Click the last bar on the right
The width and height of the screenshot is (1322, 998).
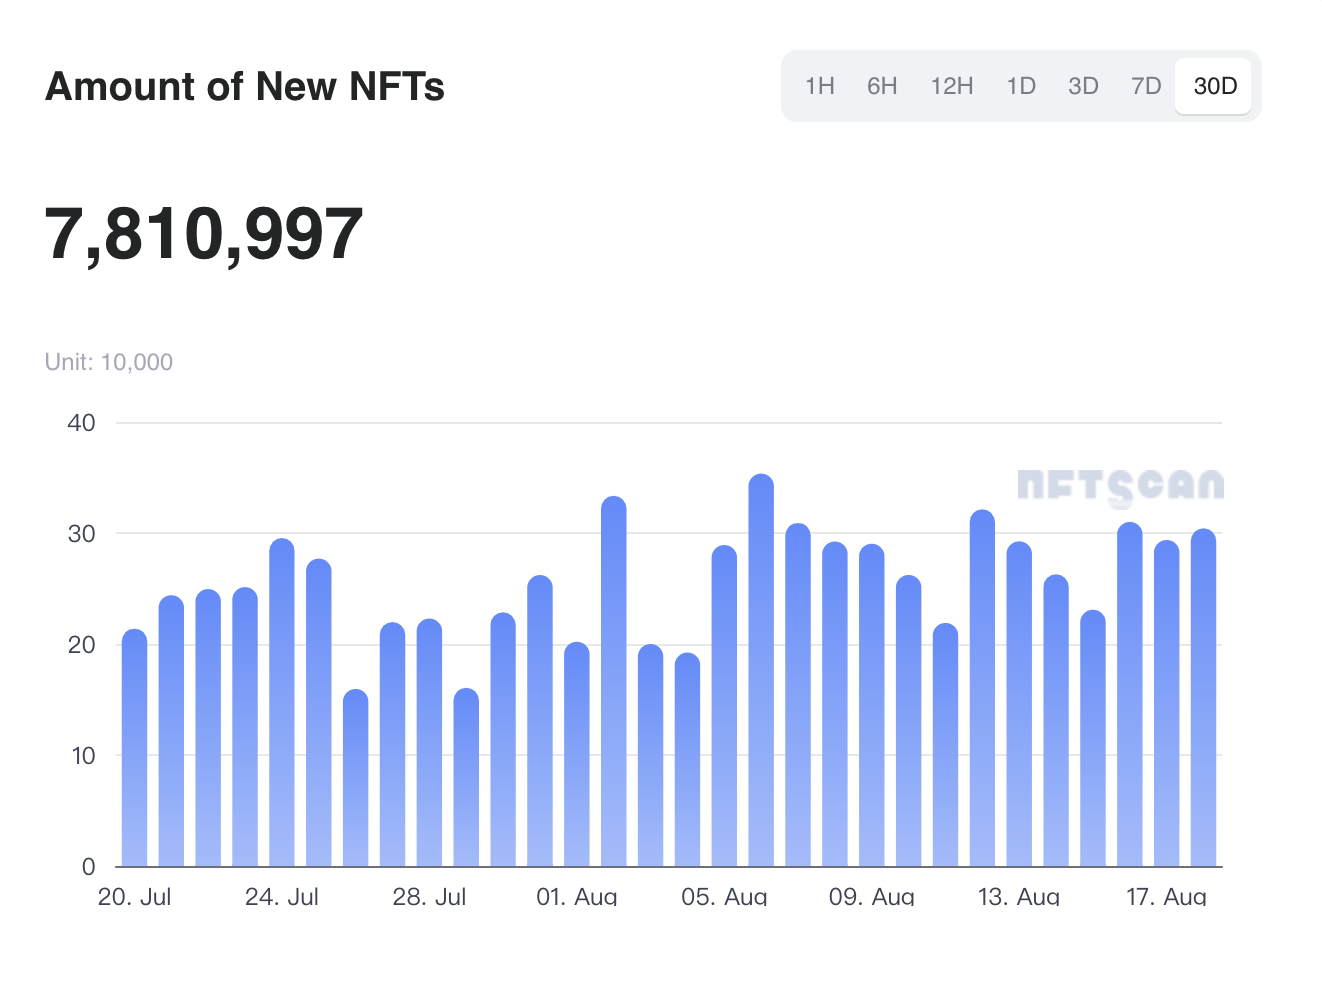(x=1203, y=698)
